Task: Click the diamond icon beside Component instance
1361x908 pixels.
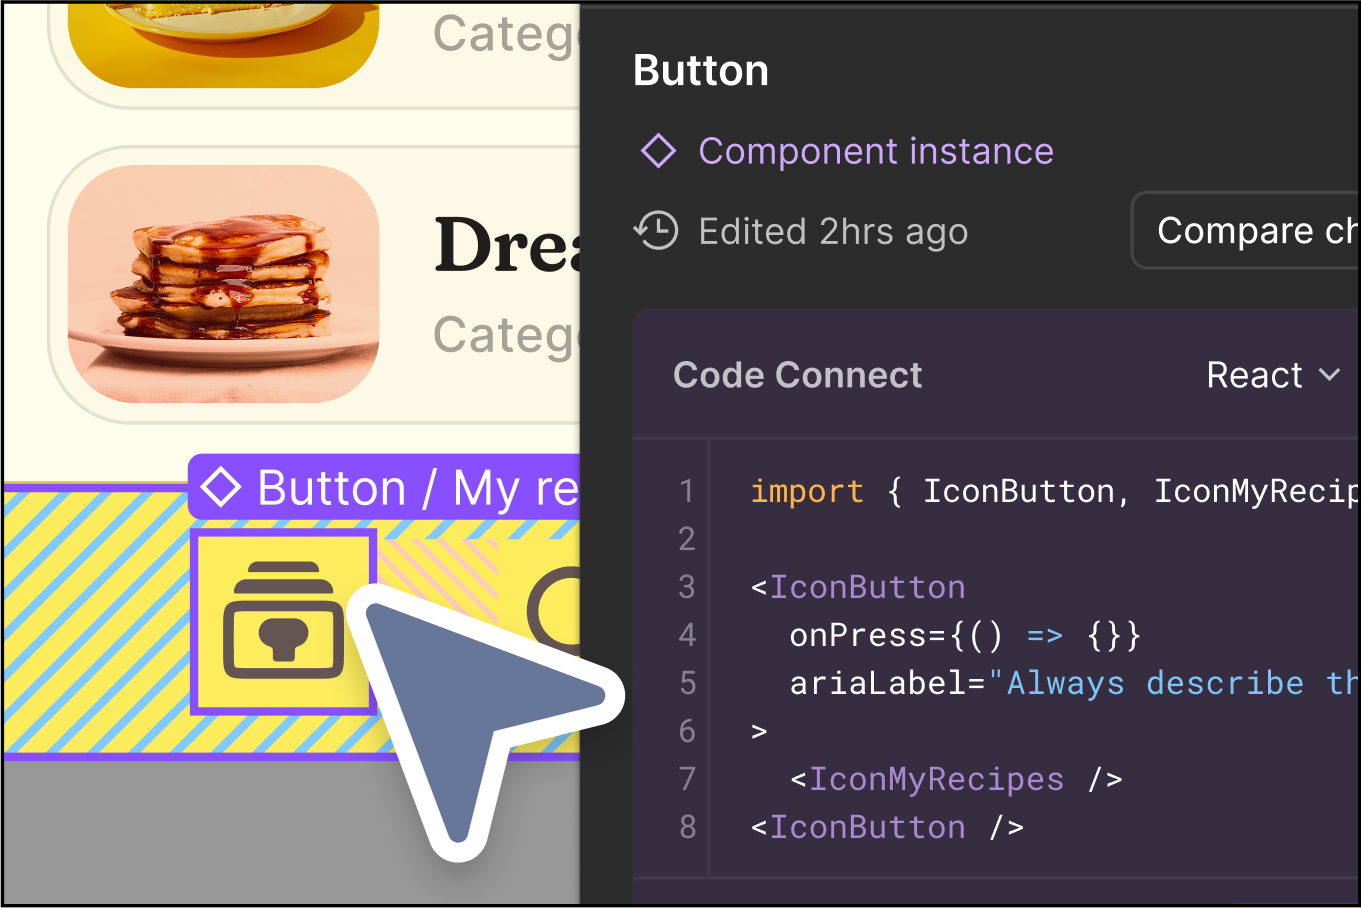Action: click(658, 152)
